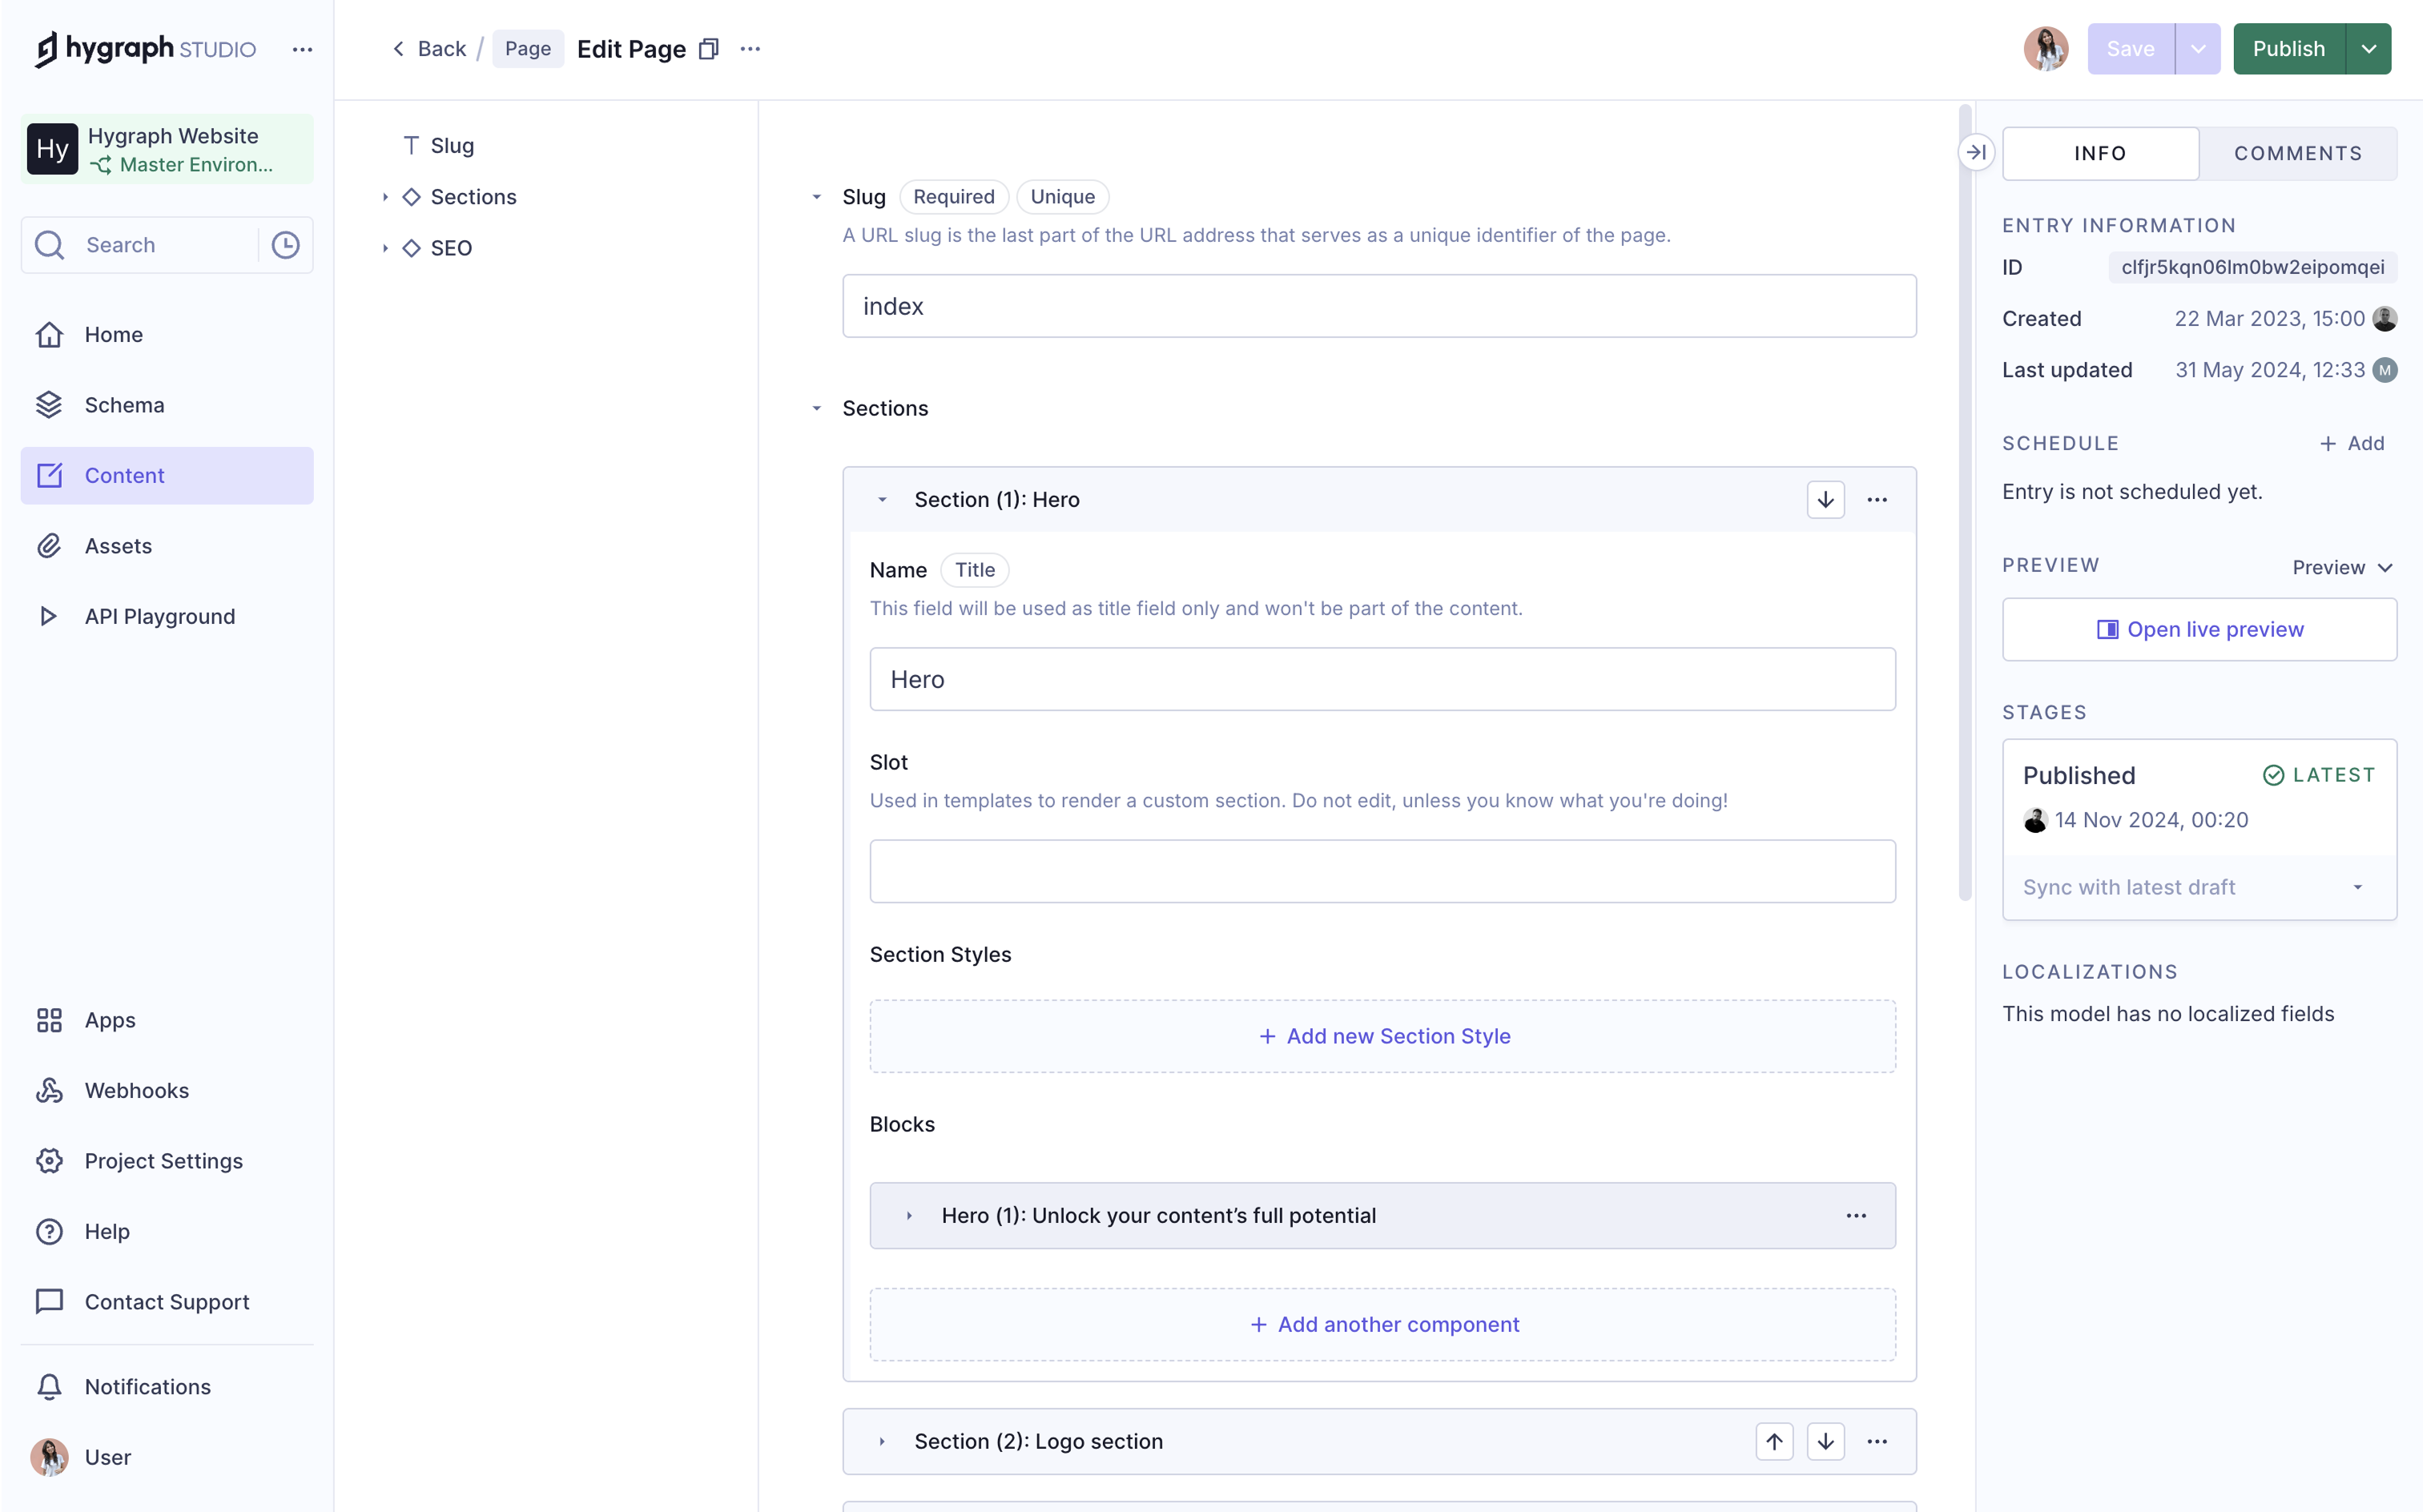Click the search history clock icon
The image size is (2423, 1512).
click(x=285, y=245)
